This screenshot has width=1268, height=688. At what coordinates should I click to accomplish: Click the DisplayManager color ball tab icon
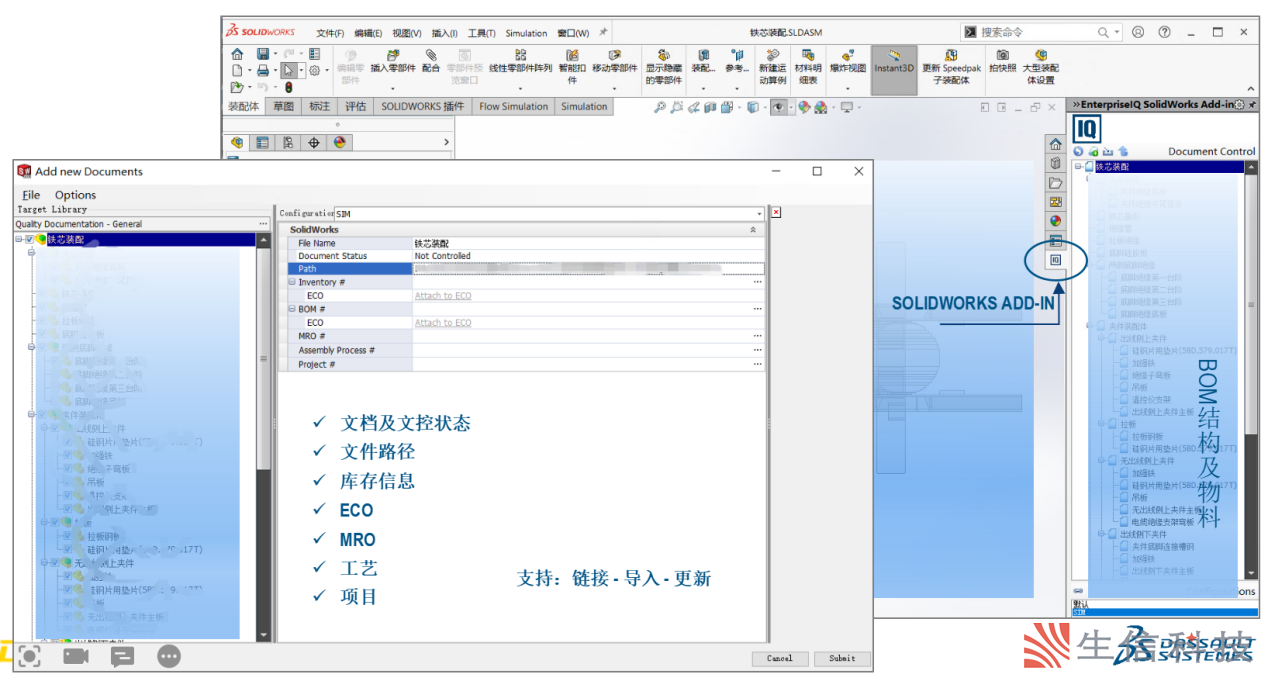point(339,142)
